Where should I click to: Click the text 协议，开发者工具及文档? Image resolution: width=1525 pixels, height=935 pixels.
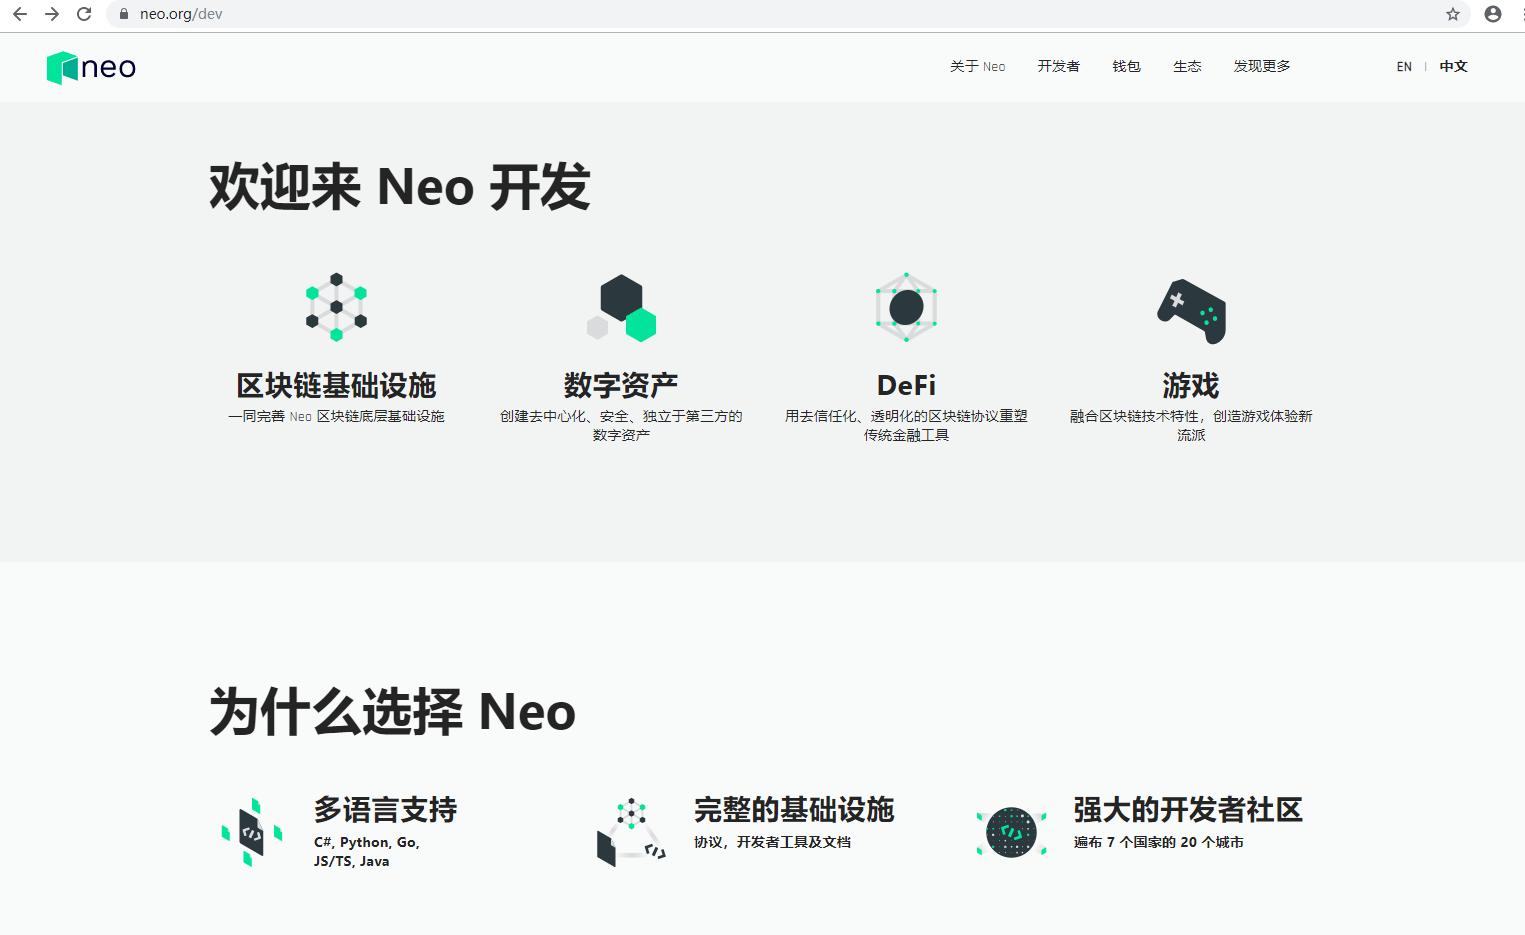click(772, 842)
